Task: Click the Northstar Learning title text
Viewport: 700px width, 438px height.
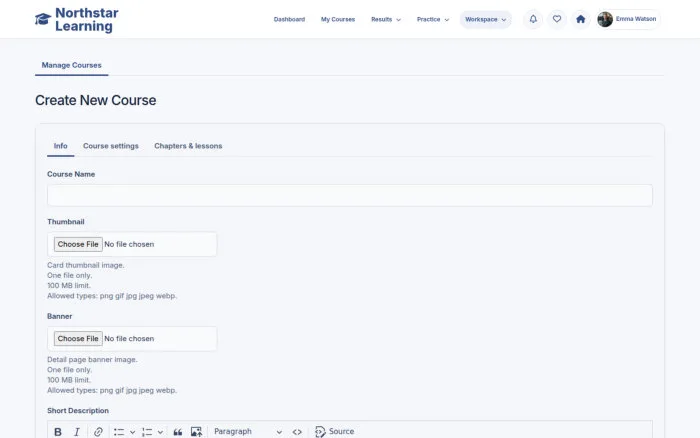Action: (87, 20)
